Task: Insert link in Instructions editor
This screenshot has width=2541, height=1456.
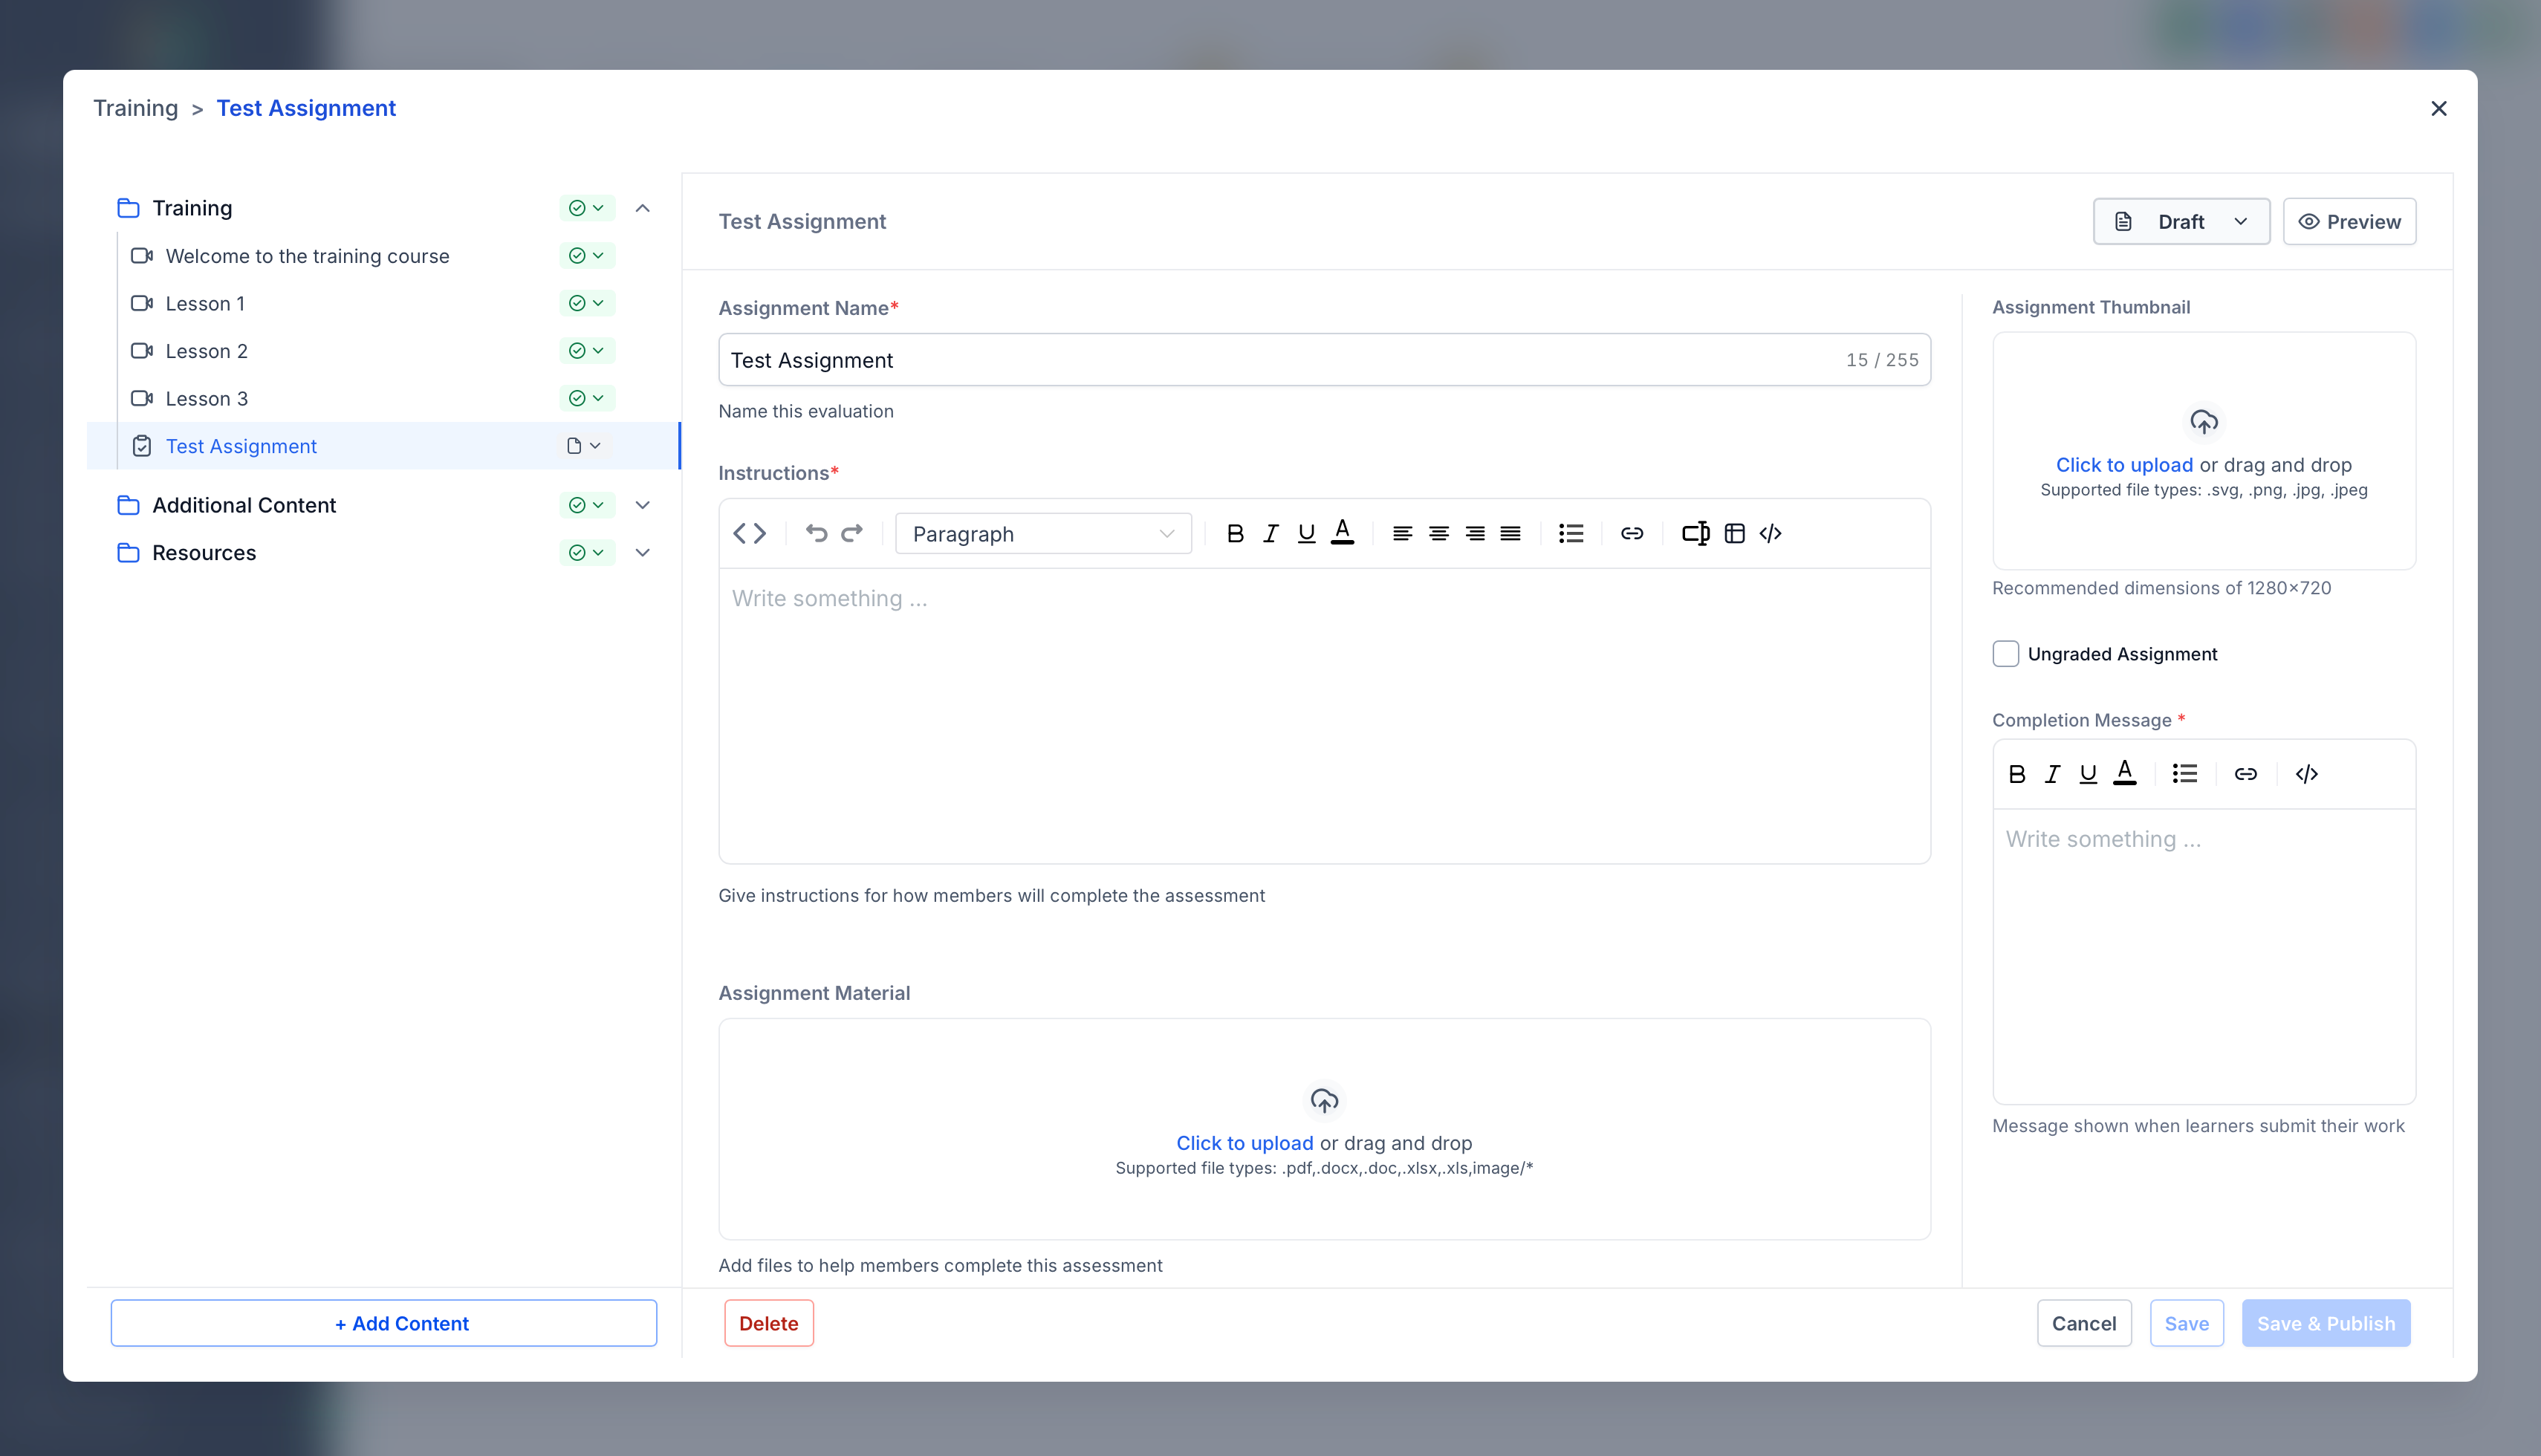Action: (x=1631, y=533)
